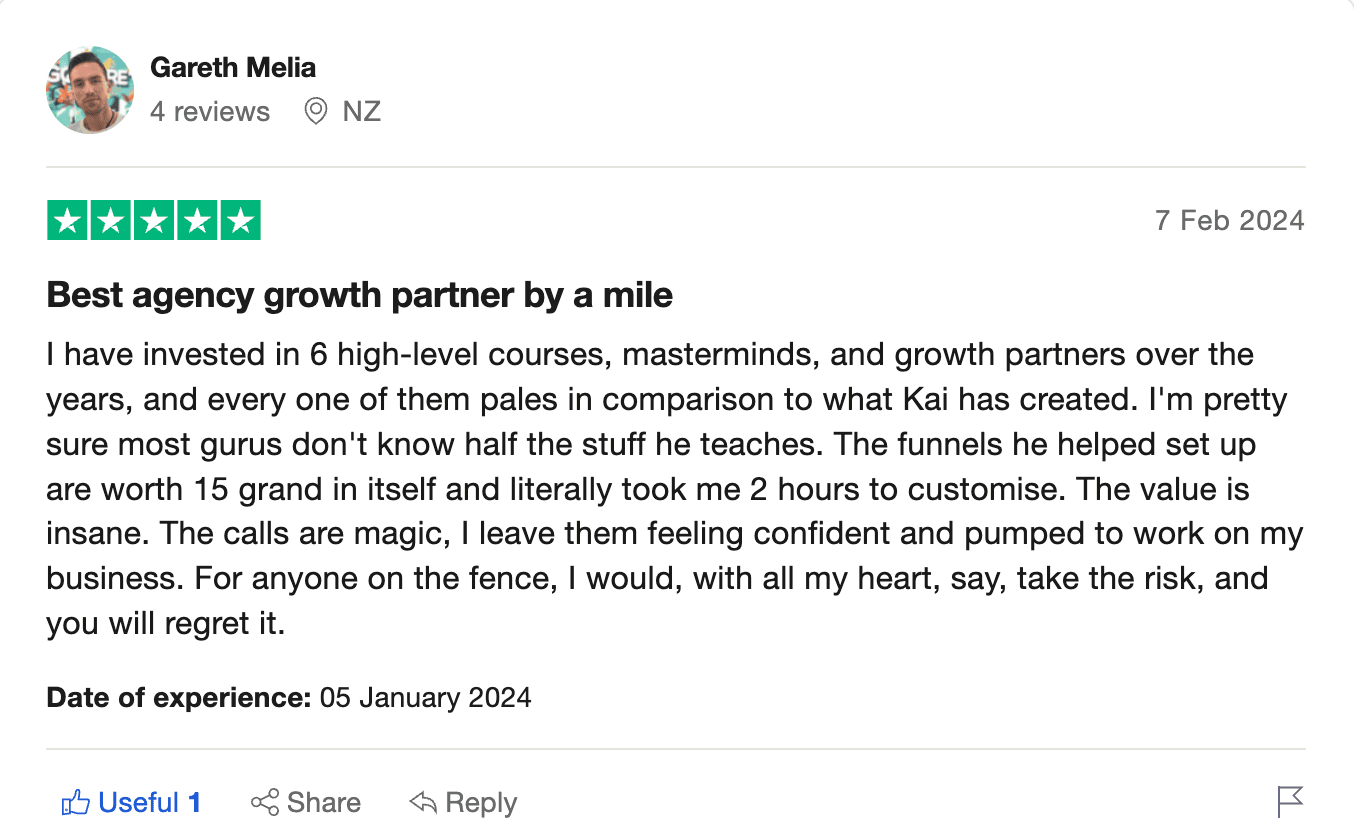Click the fifth green rating star
Image resolution: width=1354 pixels, height=830 pixels.
[240, 221]
